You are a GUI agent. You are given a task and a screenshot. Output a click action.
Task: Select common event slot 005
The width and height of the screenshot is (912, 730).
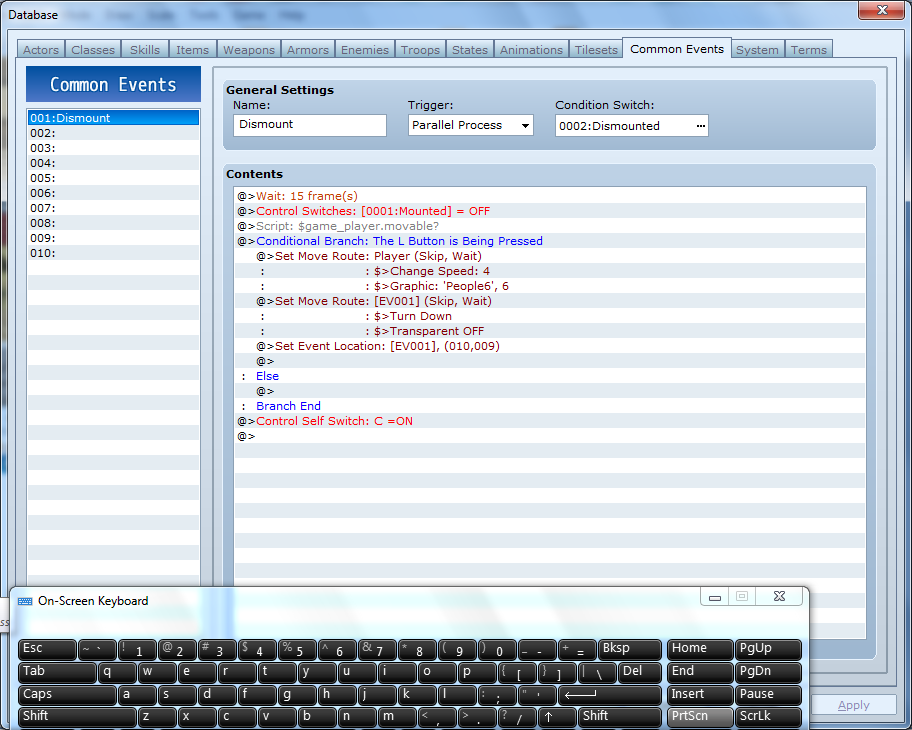point(113,178)
